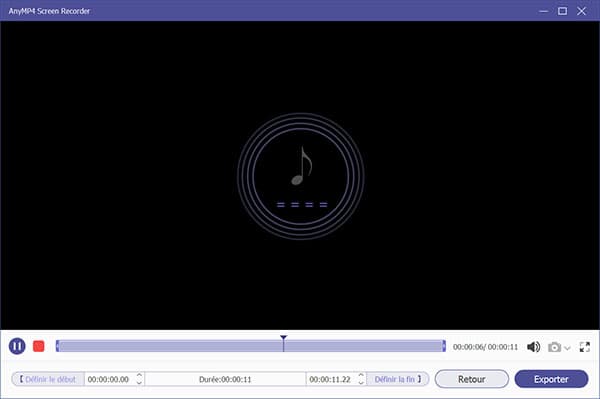Enter fullscreen preview mode
This screenshot has height=399, width=600.
(x=585, y=347)
